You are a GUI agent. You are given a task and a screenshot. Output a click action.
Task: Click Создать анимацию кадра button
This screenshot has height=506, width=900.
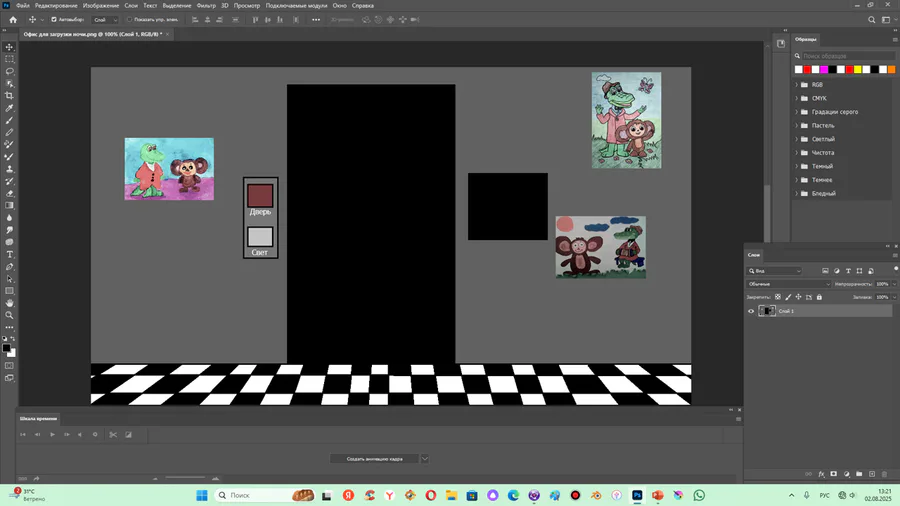(x=374, y=458)
